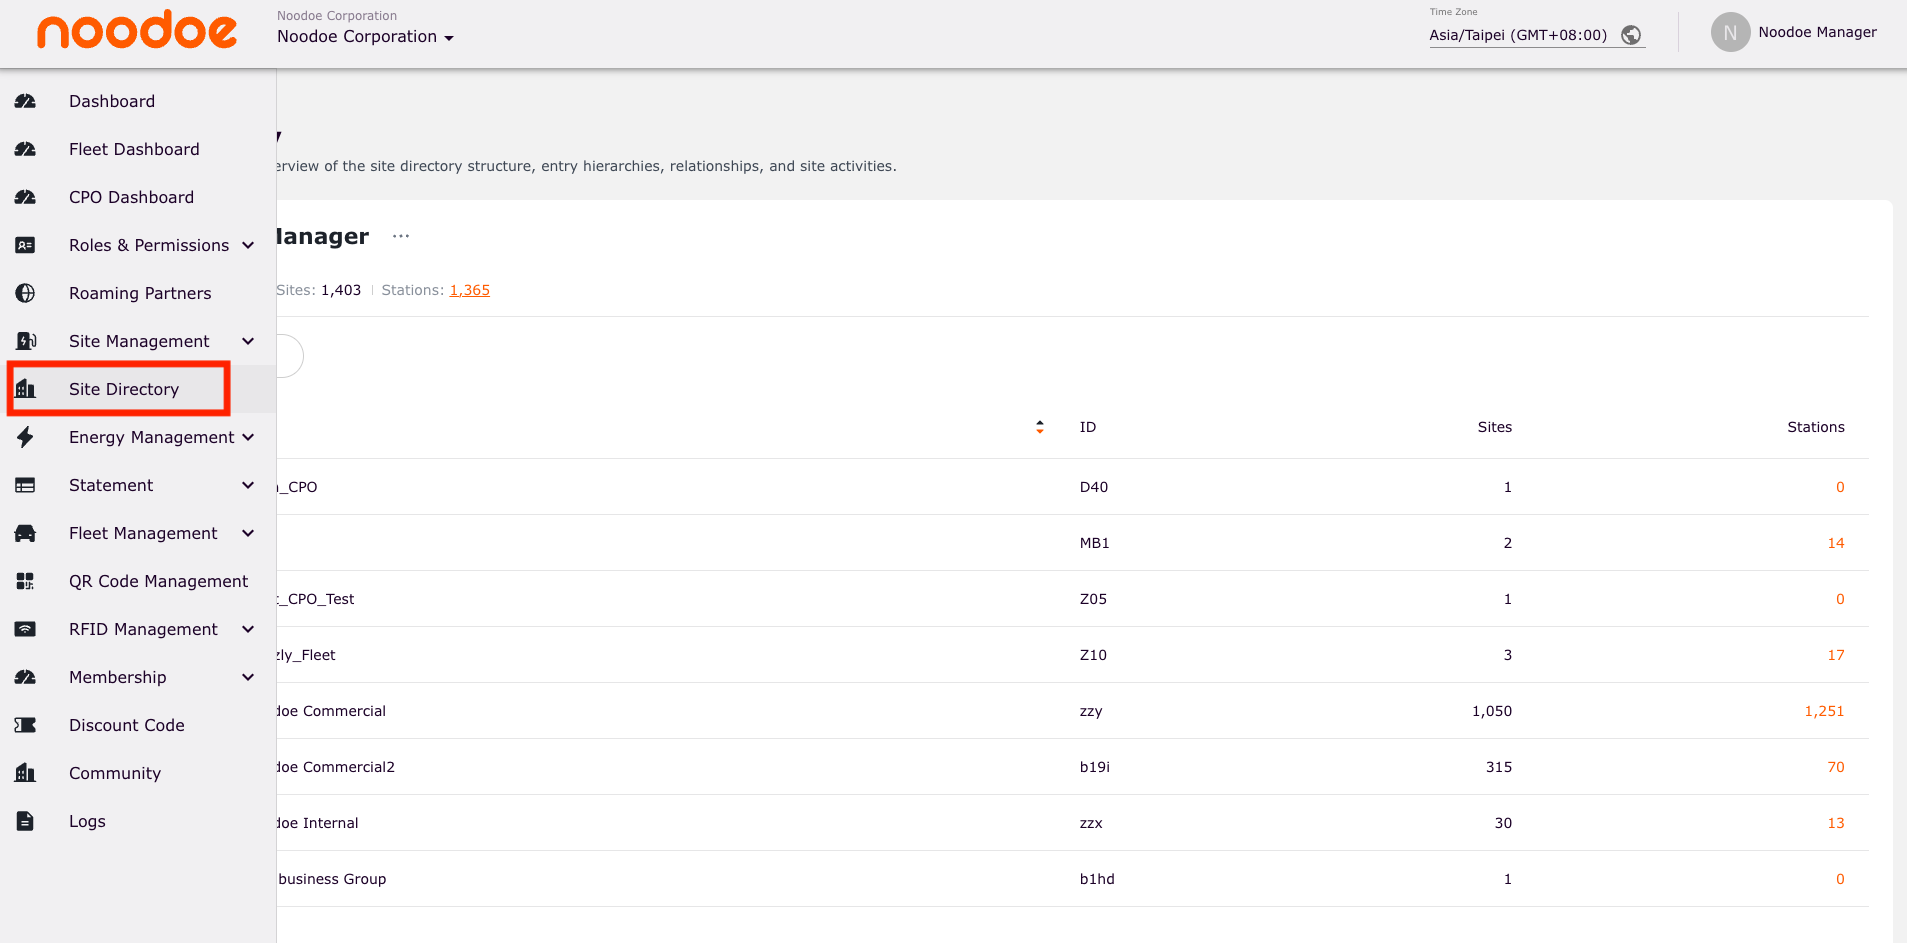Select the QR Code Management icon
The width and height of the screenshot is (1907, 943).
tap(25, 581)
